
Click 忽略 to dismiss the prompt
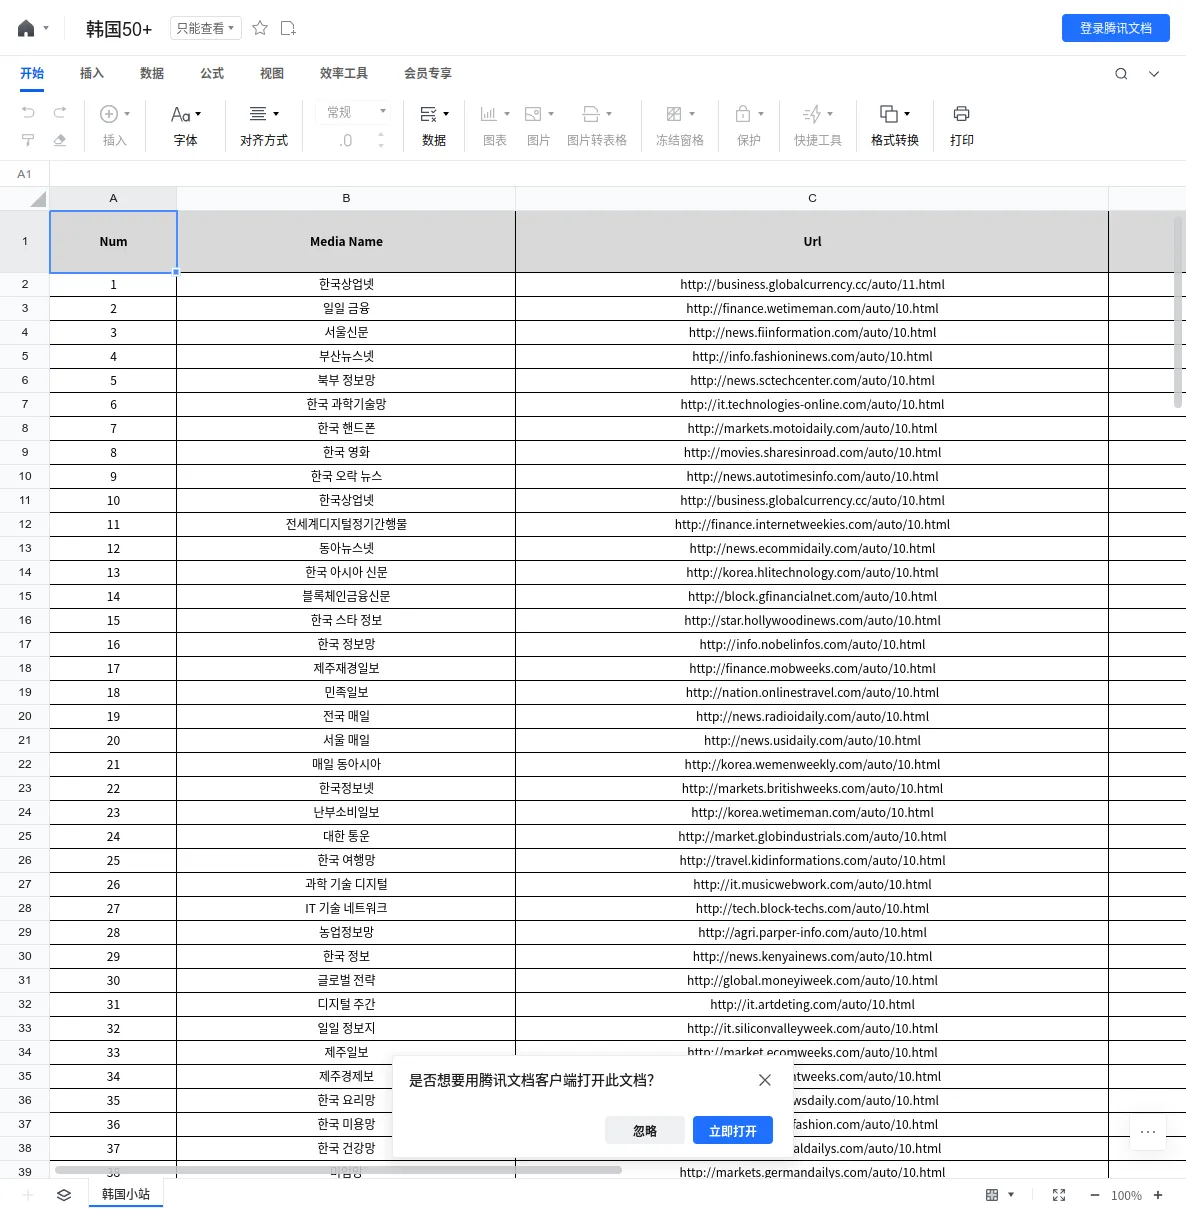[645, 1131]
